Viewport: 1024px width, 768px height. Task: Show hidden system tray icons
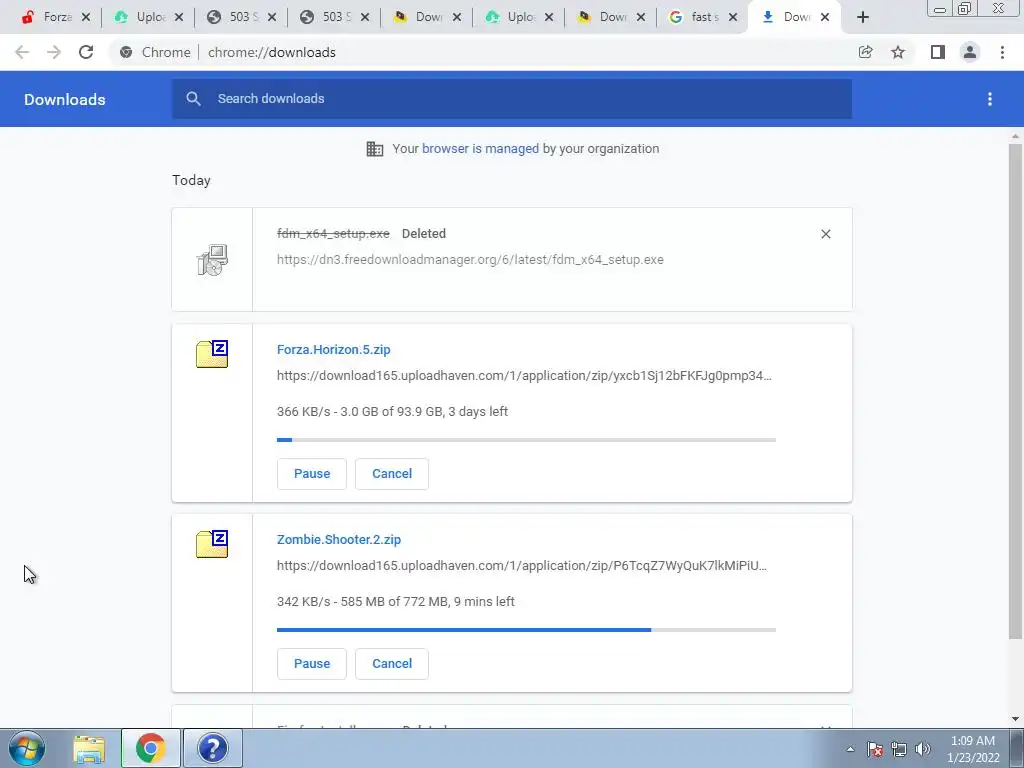tap(850, 749)
